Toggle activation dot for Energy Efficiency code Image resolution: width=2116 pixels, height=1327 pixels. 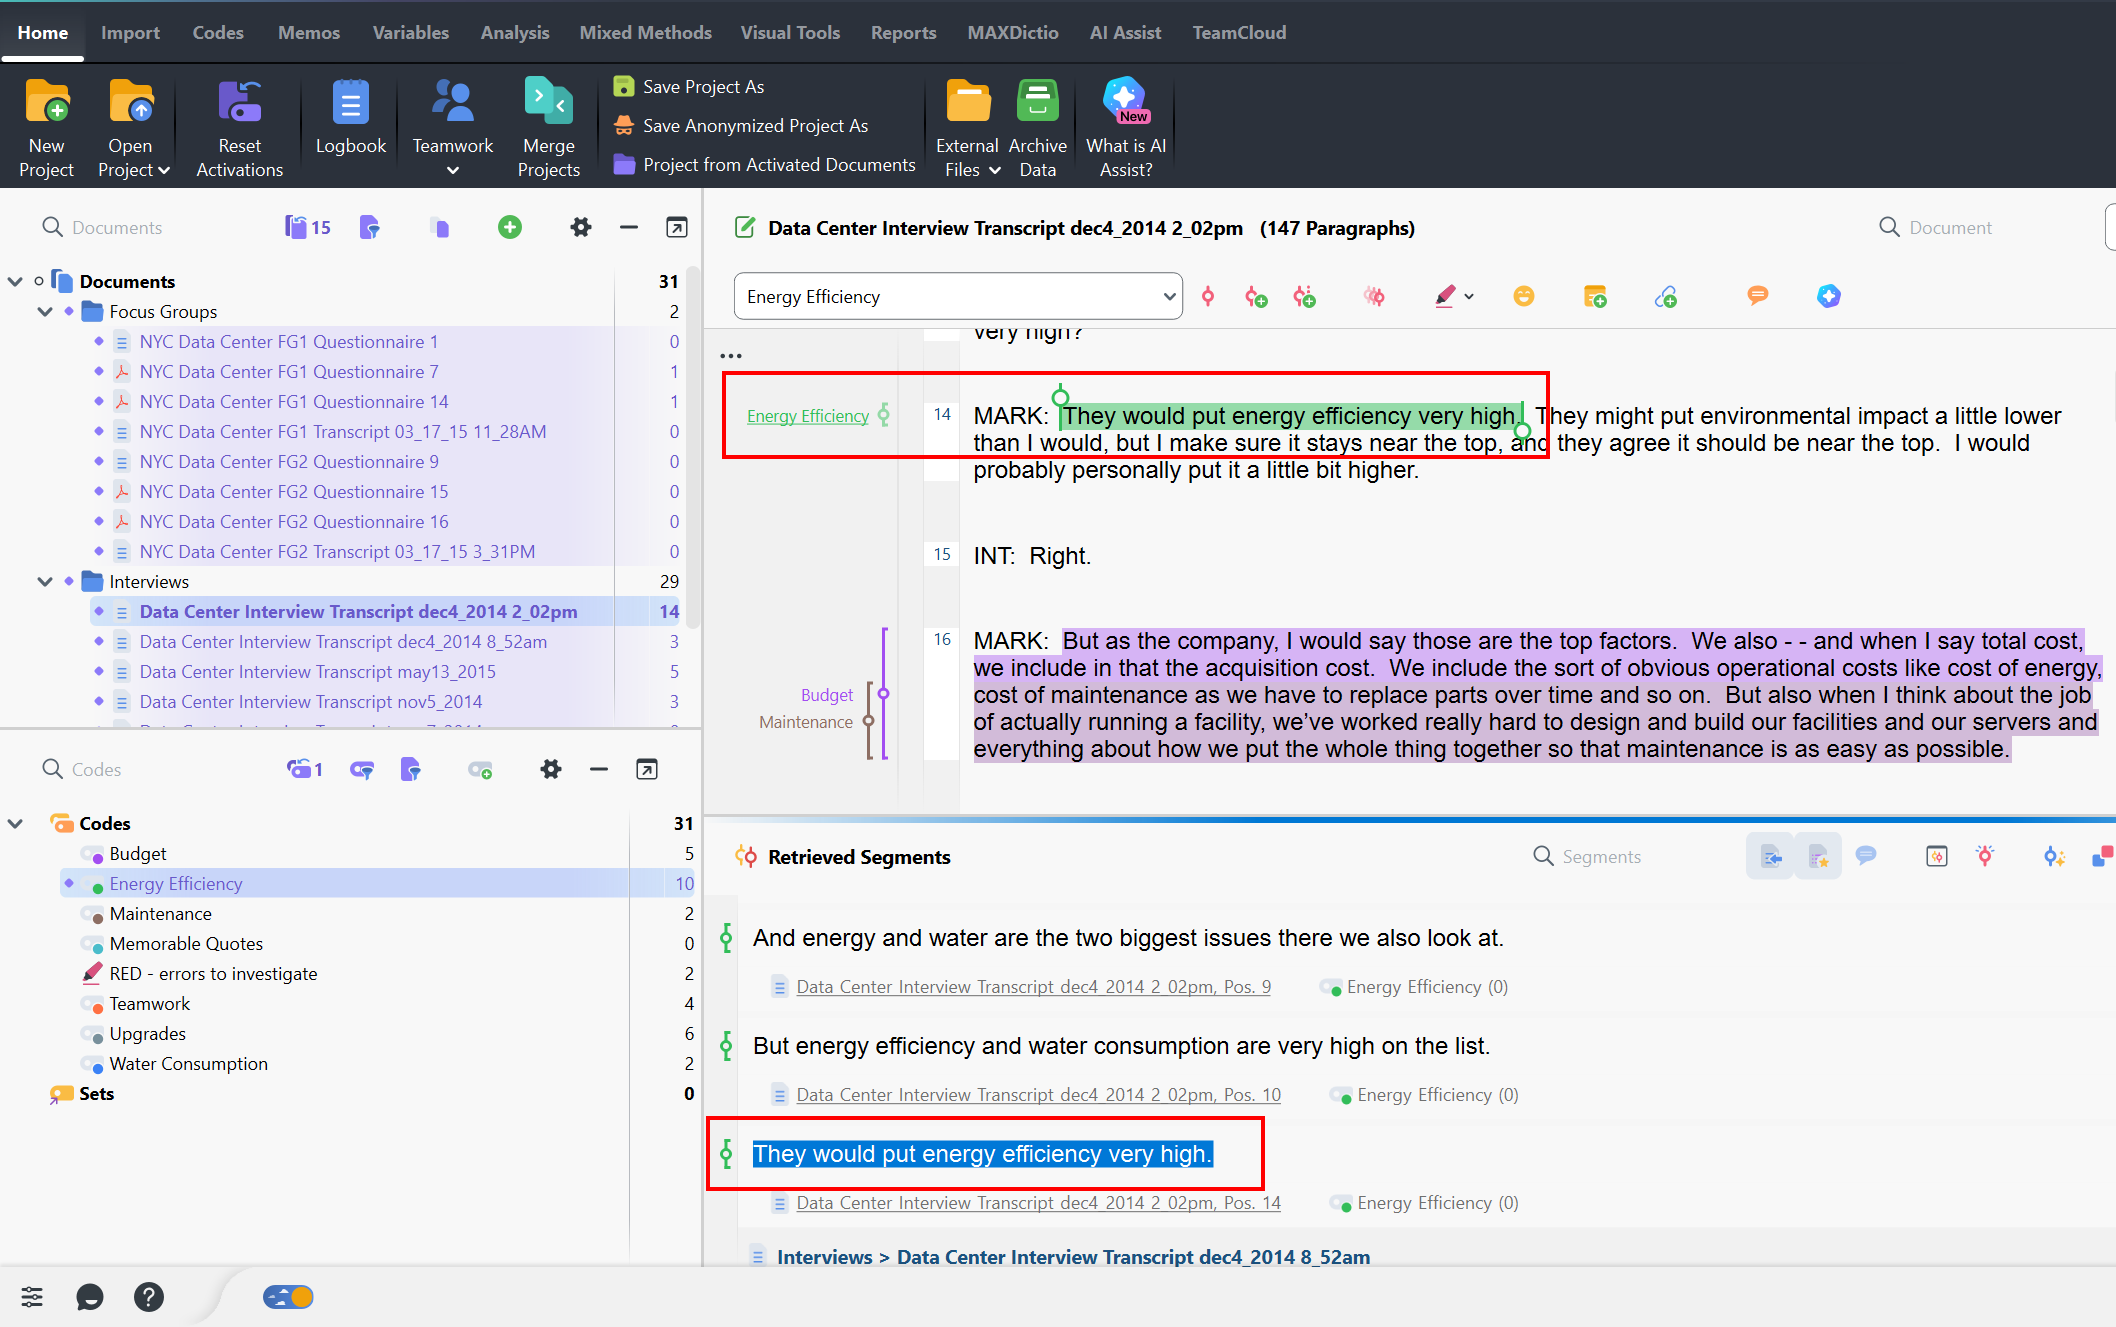click(69, 883)
